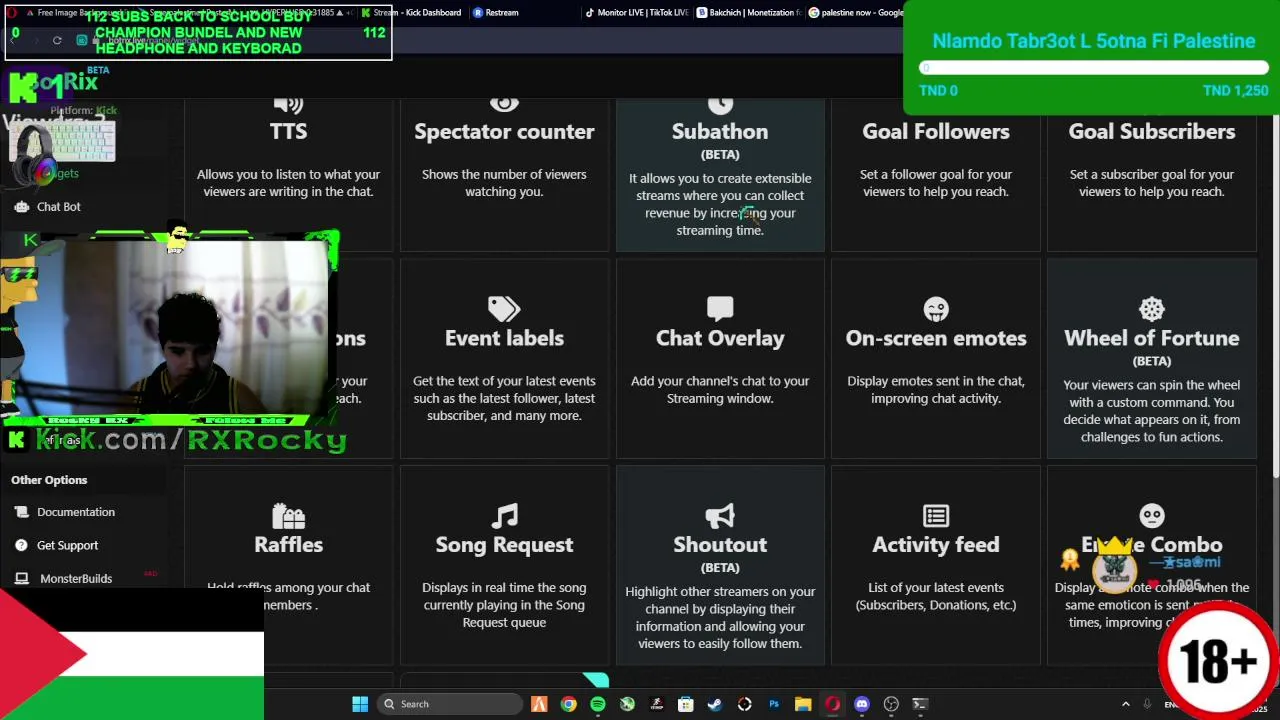
Task: Click 'Hold raffles among your chat' description
Action: (288, 596)
